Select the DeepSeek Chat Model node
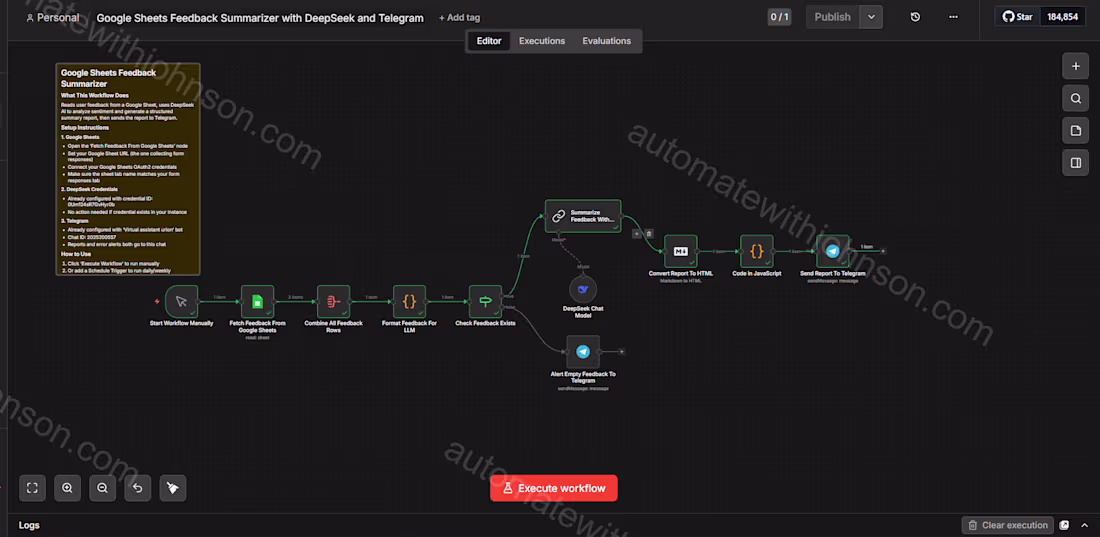The width and height of the screenshot is (1100, 537). coord(583,289)
